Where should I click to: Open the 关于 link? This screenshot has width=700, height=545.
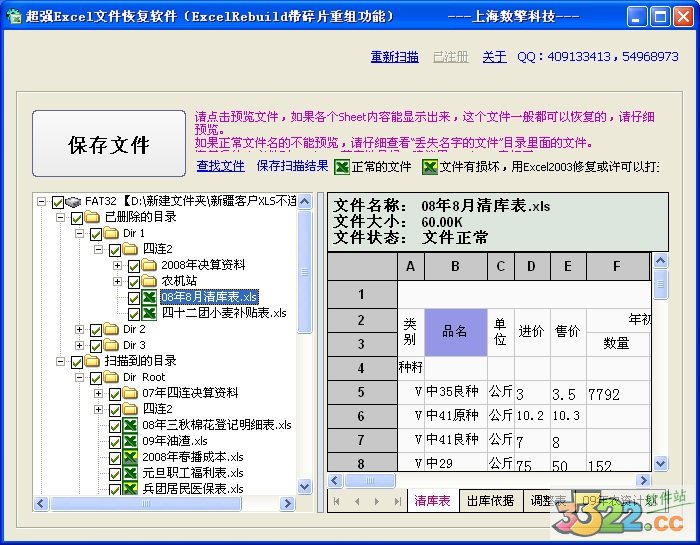[x=494, y=57]
